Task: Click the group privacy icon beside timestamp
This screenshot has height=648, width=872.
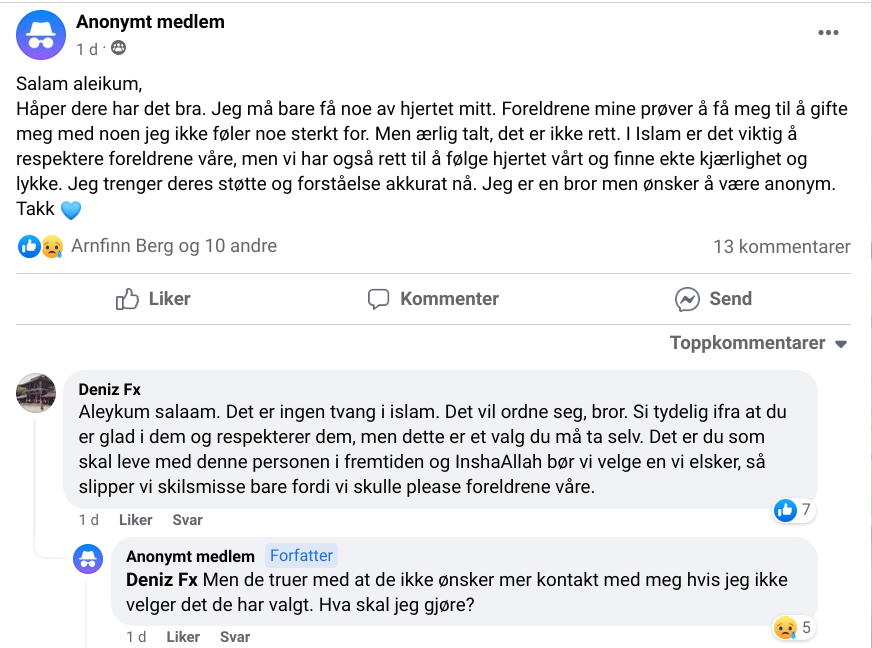Action: coord(119,49)
